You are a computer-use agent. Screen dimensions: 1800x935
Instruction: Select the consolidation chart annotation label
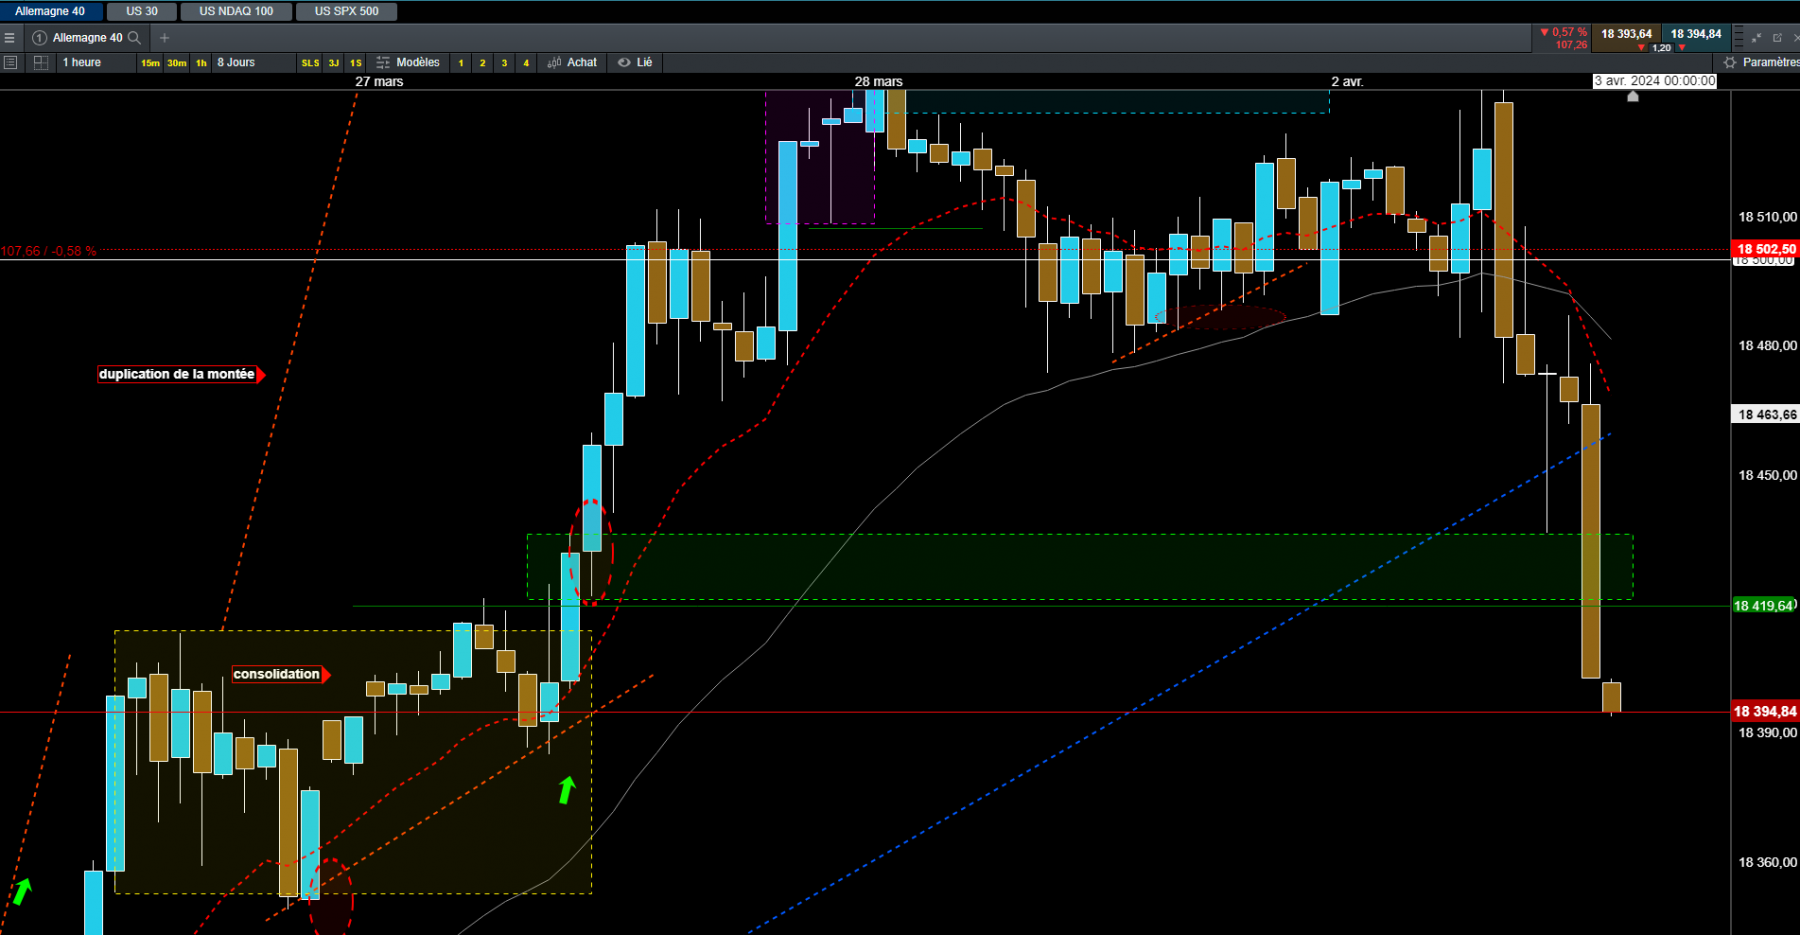277,674
